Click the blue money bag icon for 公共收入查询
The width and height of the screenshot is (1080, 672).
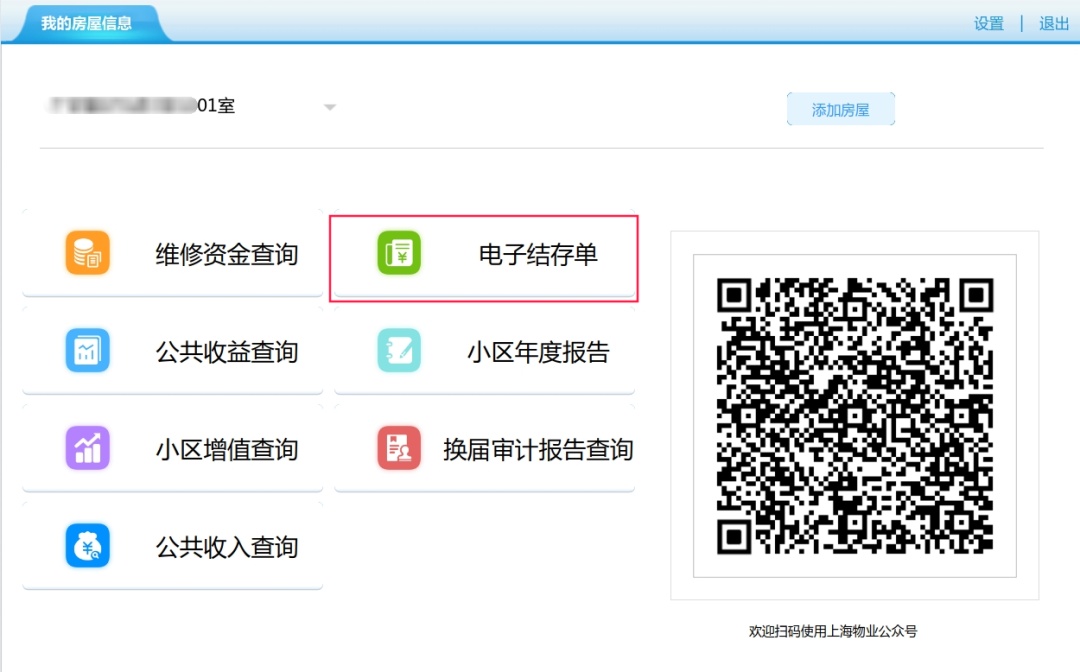tap(88, 546)
